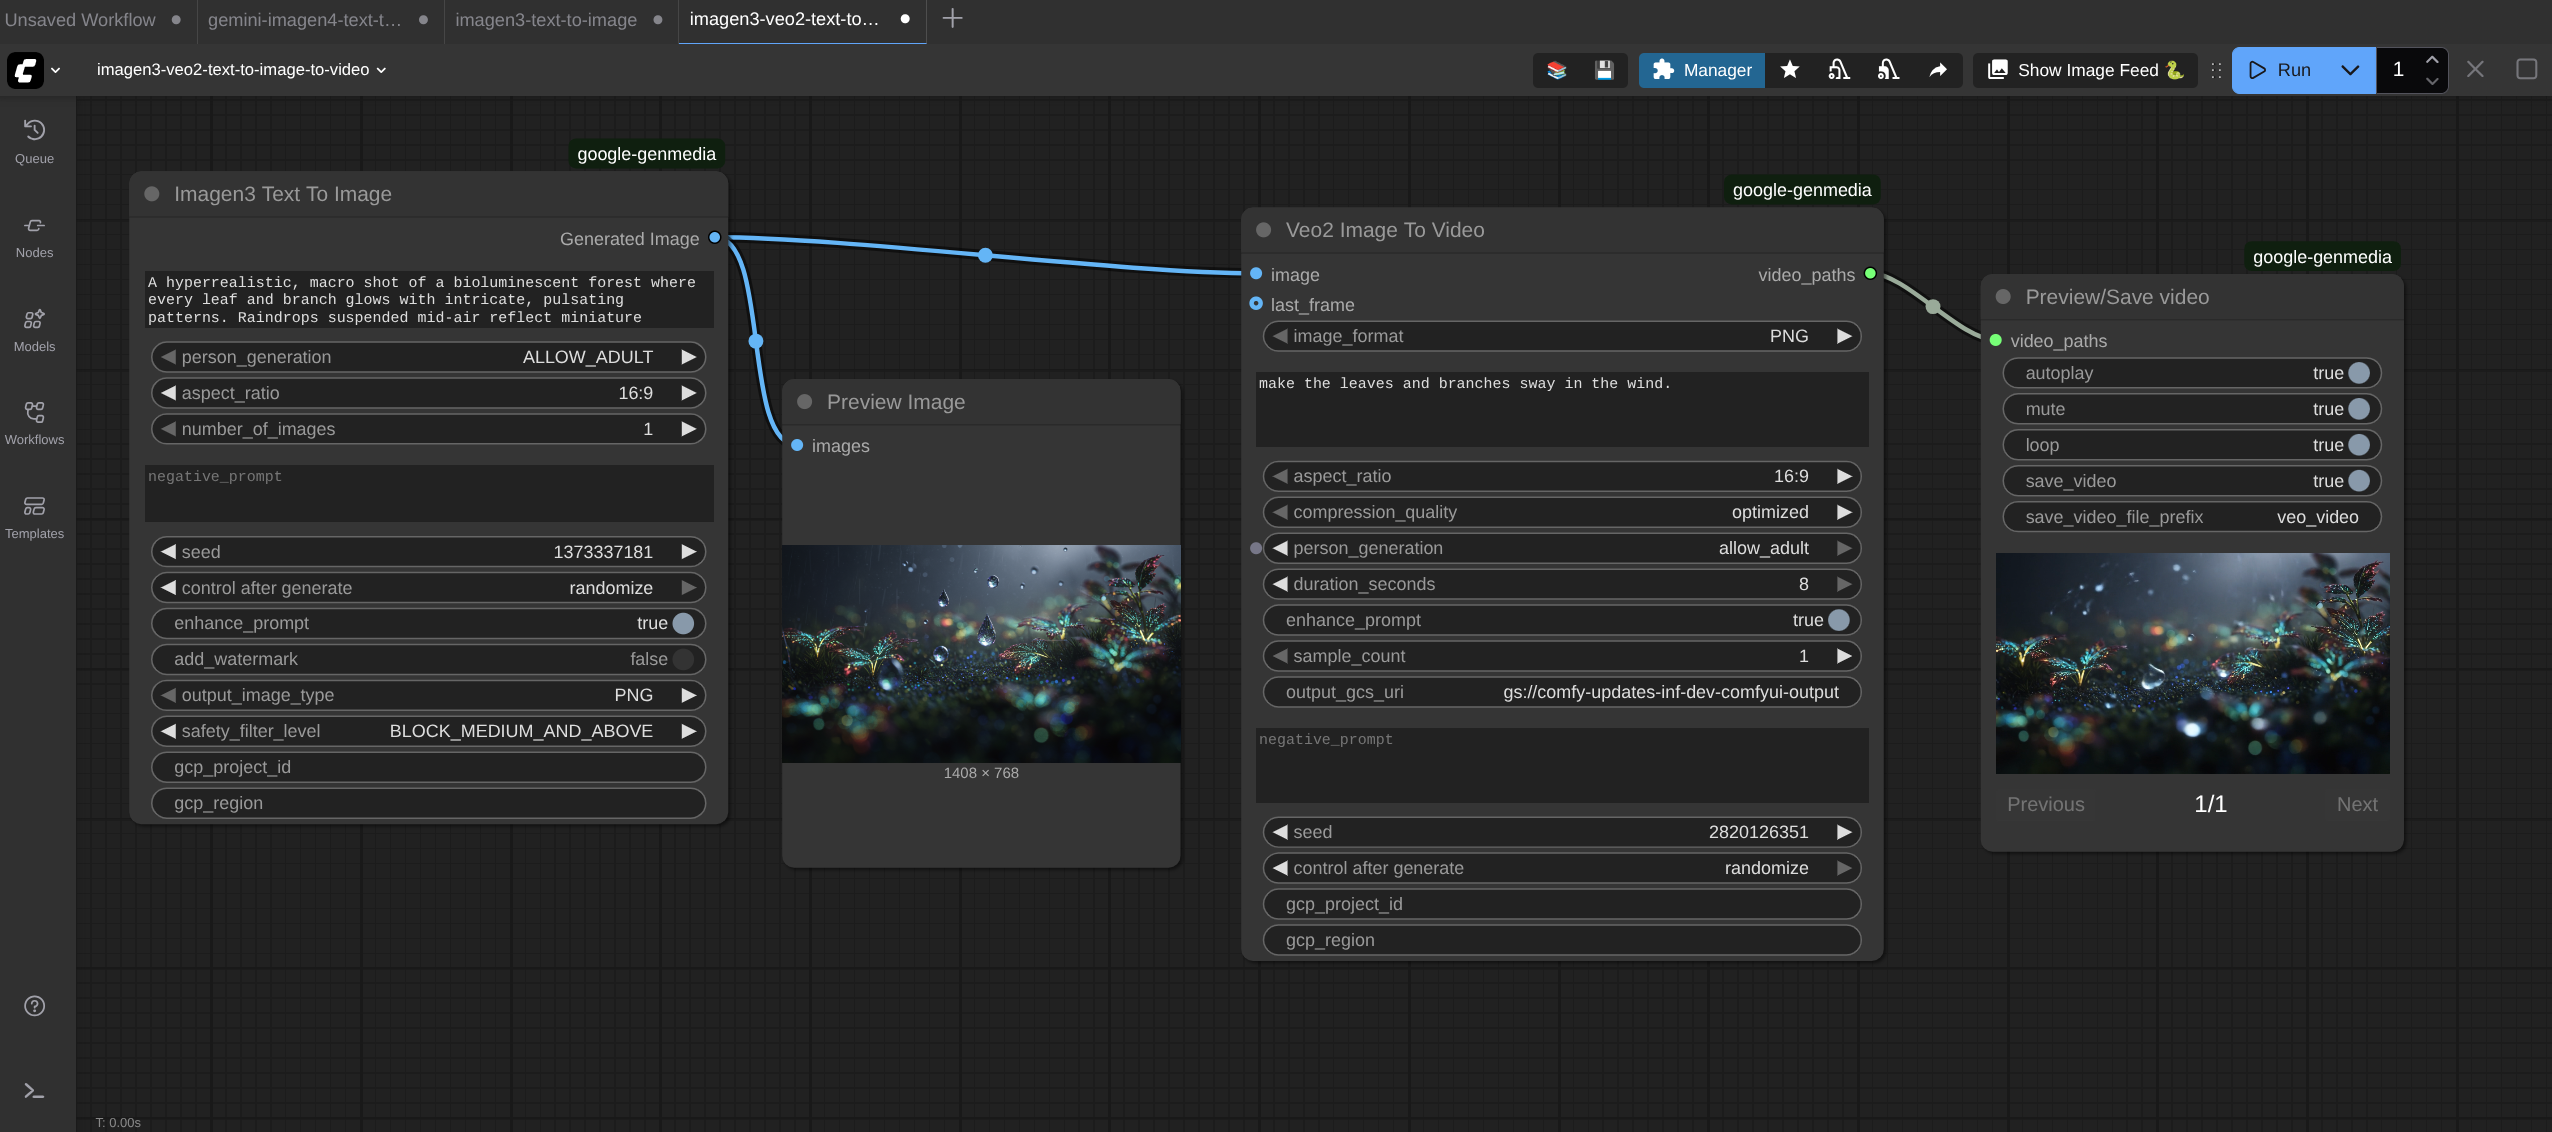The width and height of the screenshot is (2552, 1132).
Task: Toggle loop in Preview/Save video
Action: (2359, 445)
